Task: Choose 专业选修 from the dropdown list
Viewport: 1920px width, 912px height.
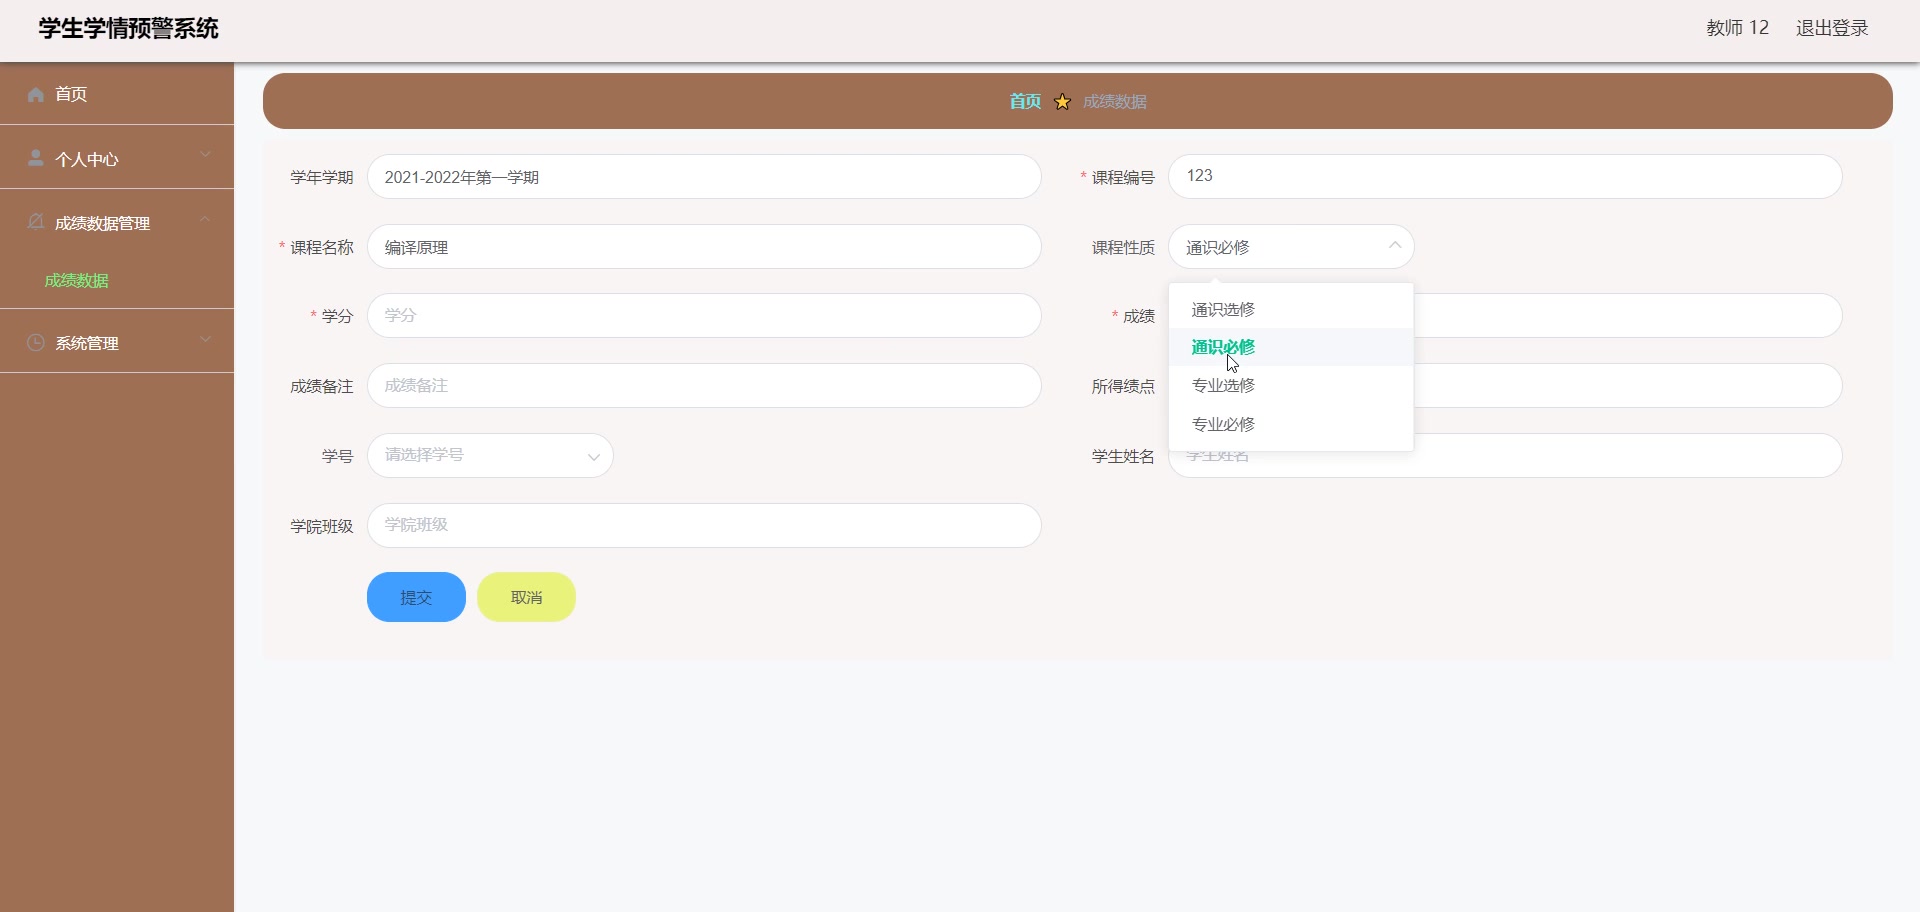Action: point(1291,385)
